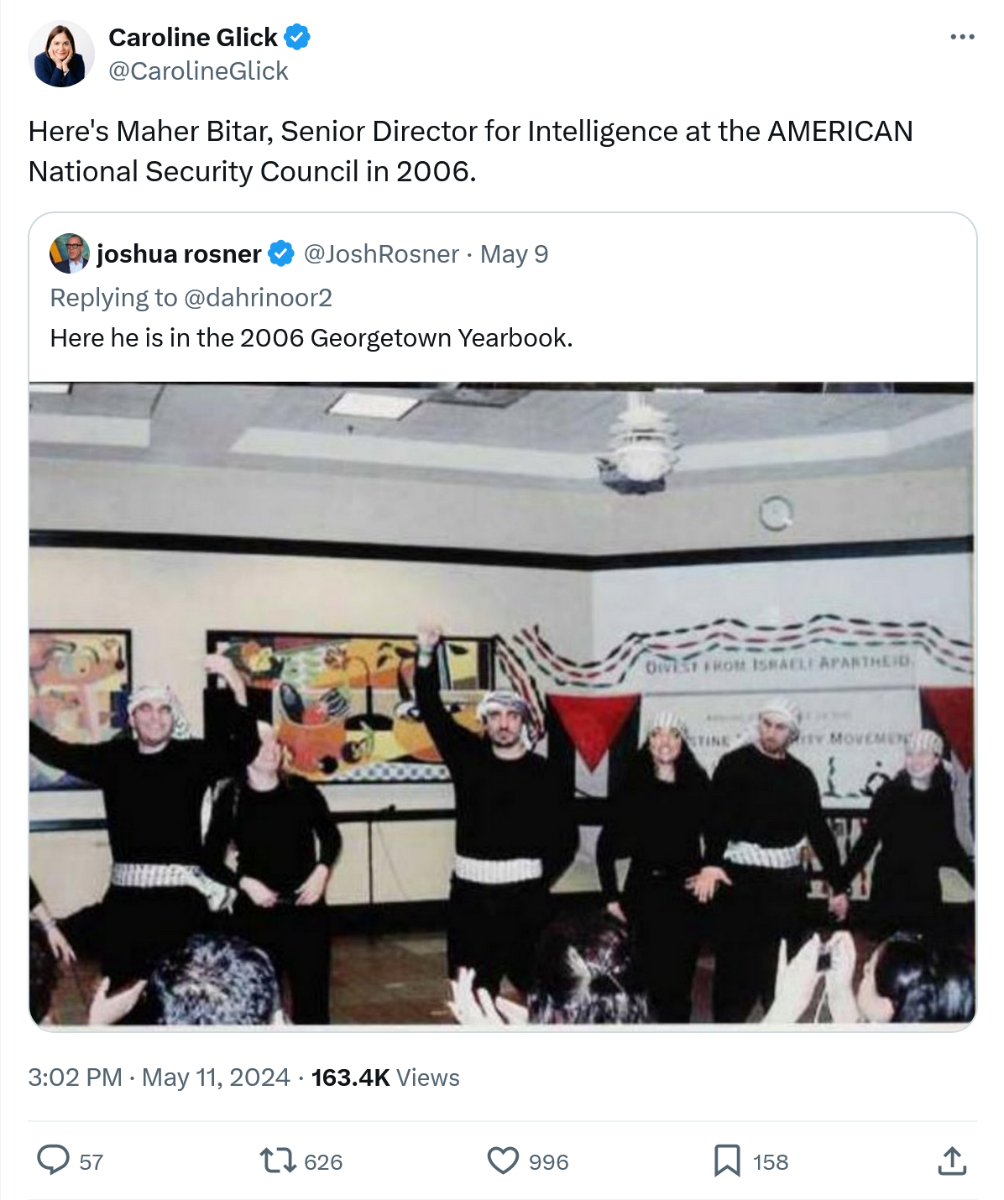Viewport: 1004px width, 1200px height.
Task: Click Caroline Glick's blue verified badge
Action: pos(298,38)
